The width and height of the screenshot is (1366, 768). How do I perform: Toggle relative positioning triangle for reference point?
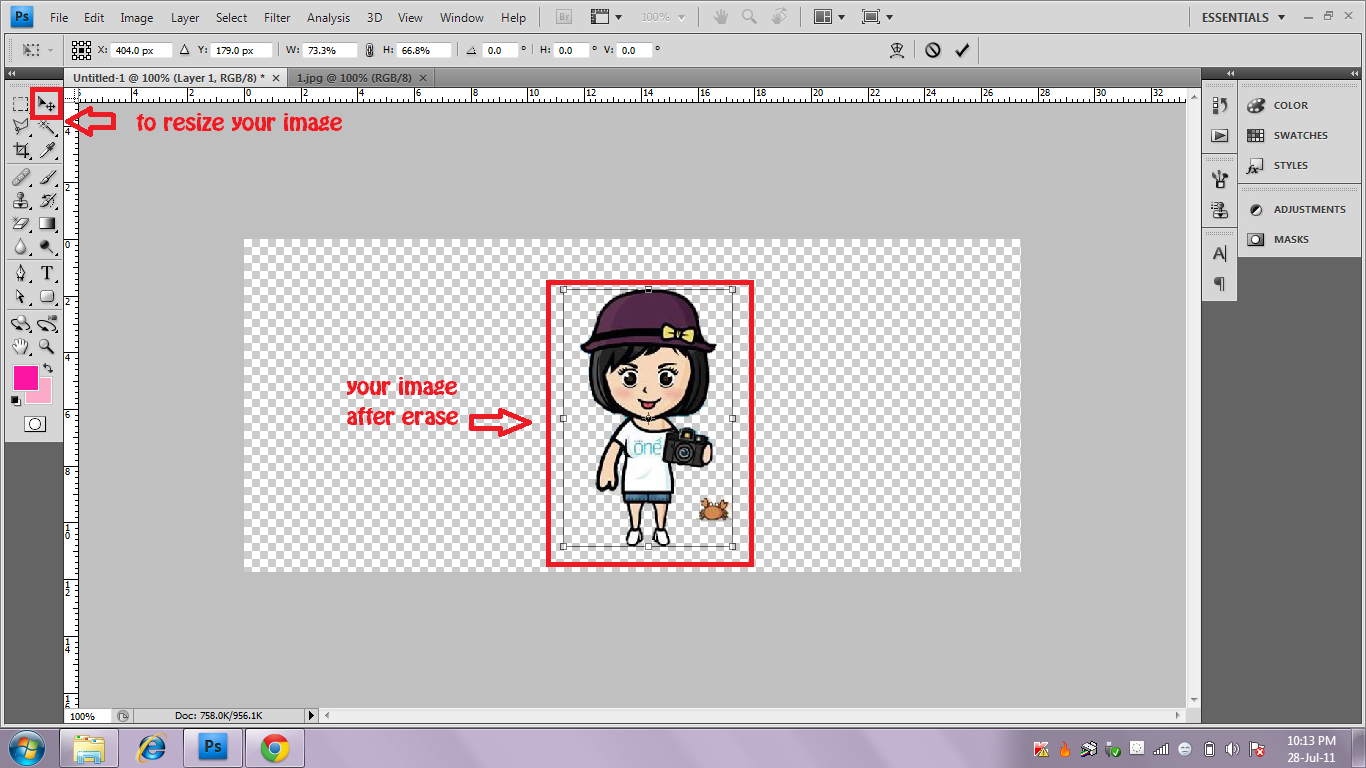(x=184, y=49)
